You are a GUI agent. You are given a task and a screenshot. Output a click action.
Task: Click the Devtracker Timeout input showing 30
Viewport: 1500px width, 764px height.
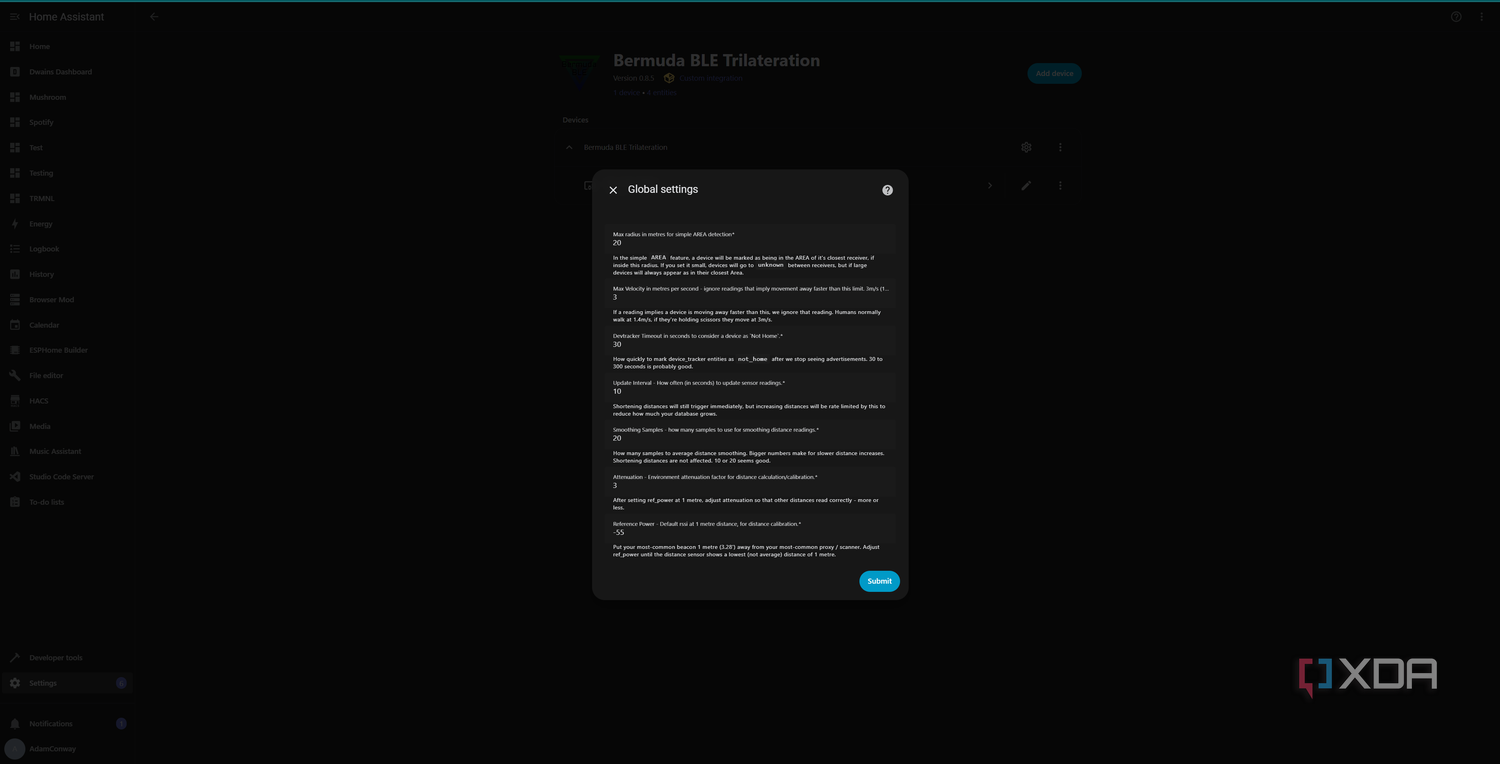[x=751, y=340]
